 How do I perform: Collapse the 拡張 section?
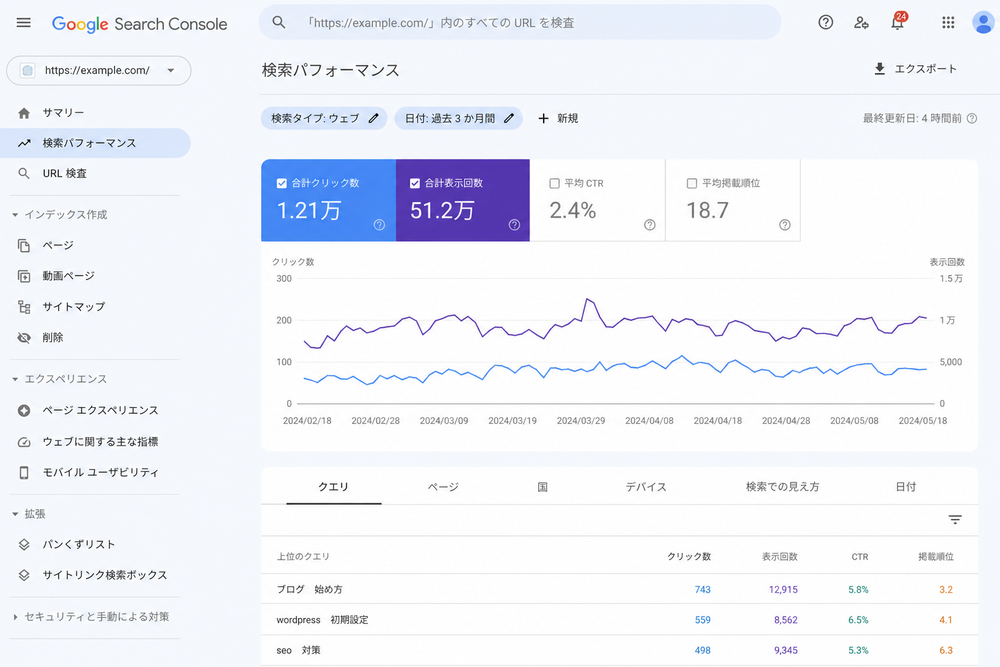(15, 514)
